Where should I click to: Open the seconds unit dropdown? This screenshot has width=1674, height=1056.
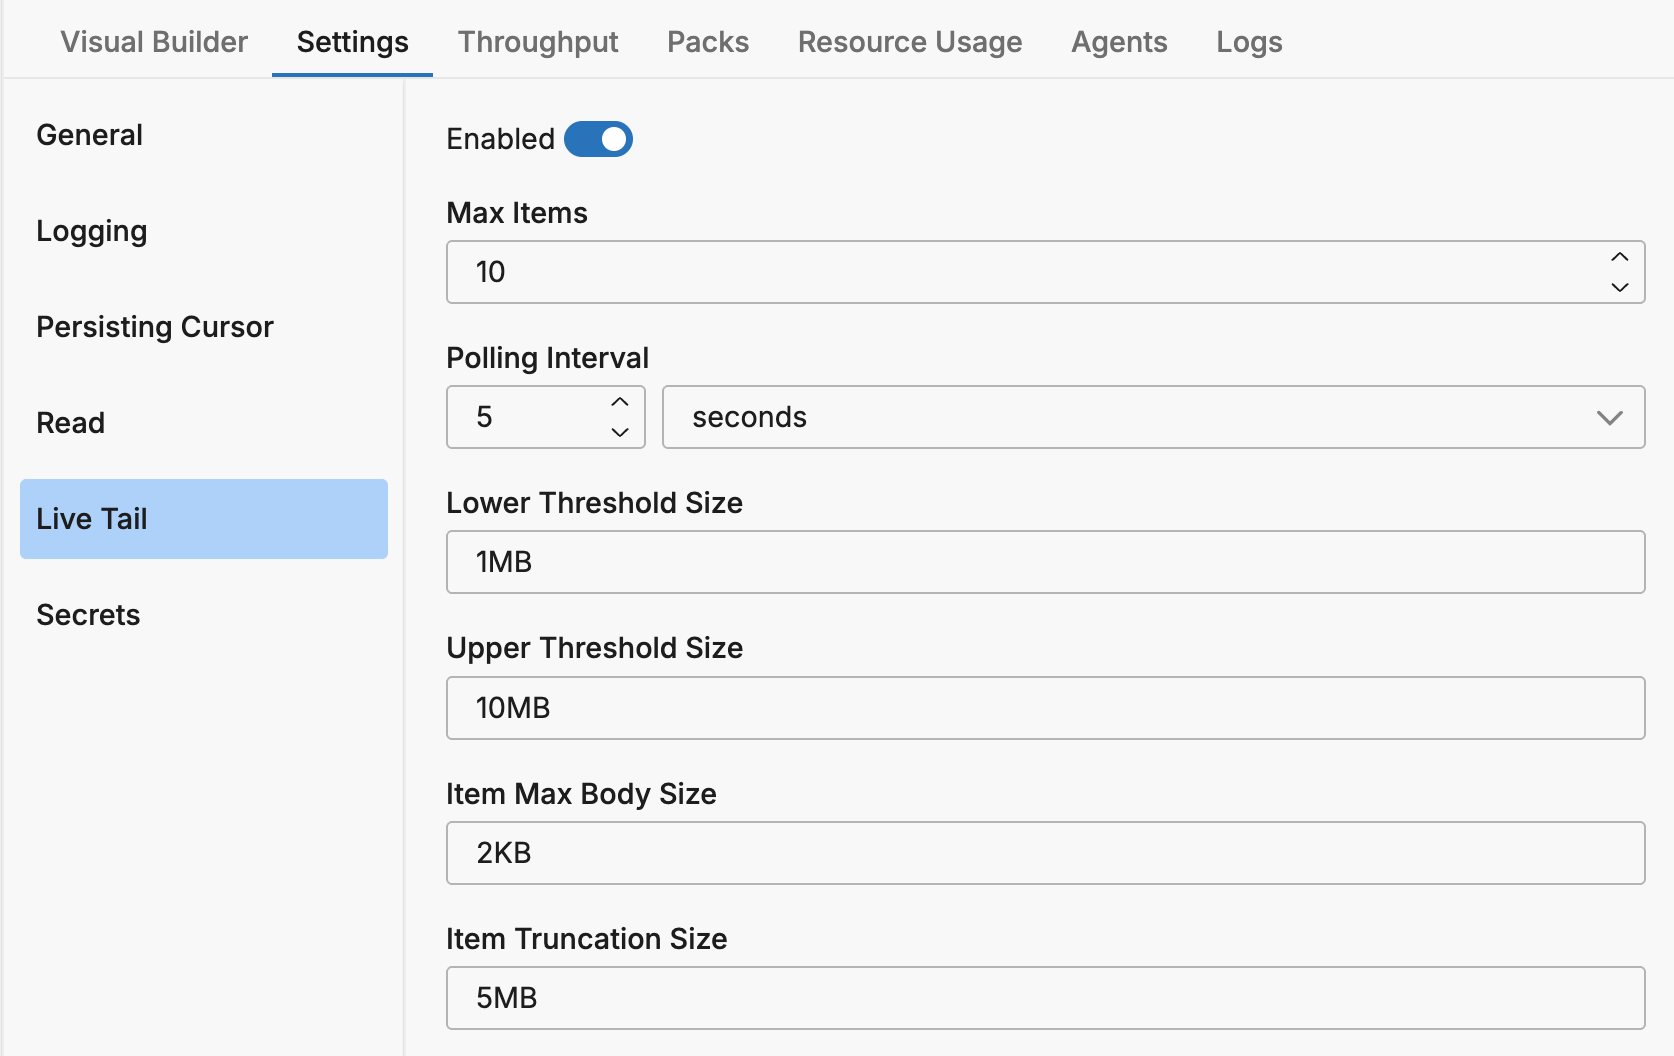point(1153,417)
